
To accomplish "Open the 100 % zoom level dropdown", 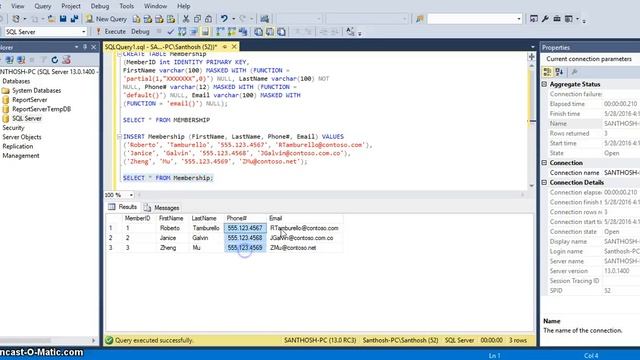I will [x=131, y=195].
